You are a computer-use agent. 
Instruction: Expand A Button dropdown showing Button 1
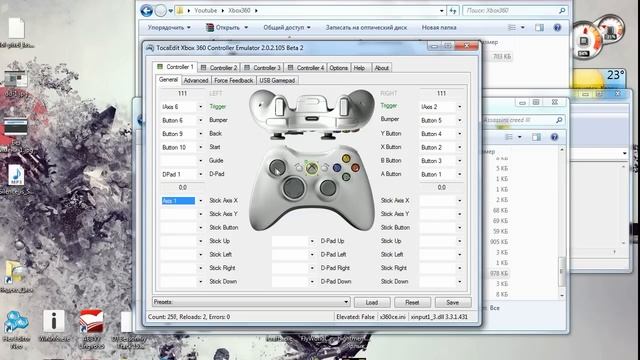coord(460,174)
